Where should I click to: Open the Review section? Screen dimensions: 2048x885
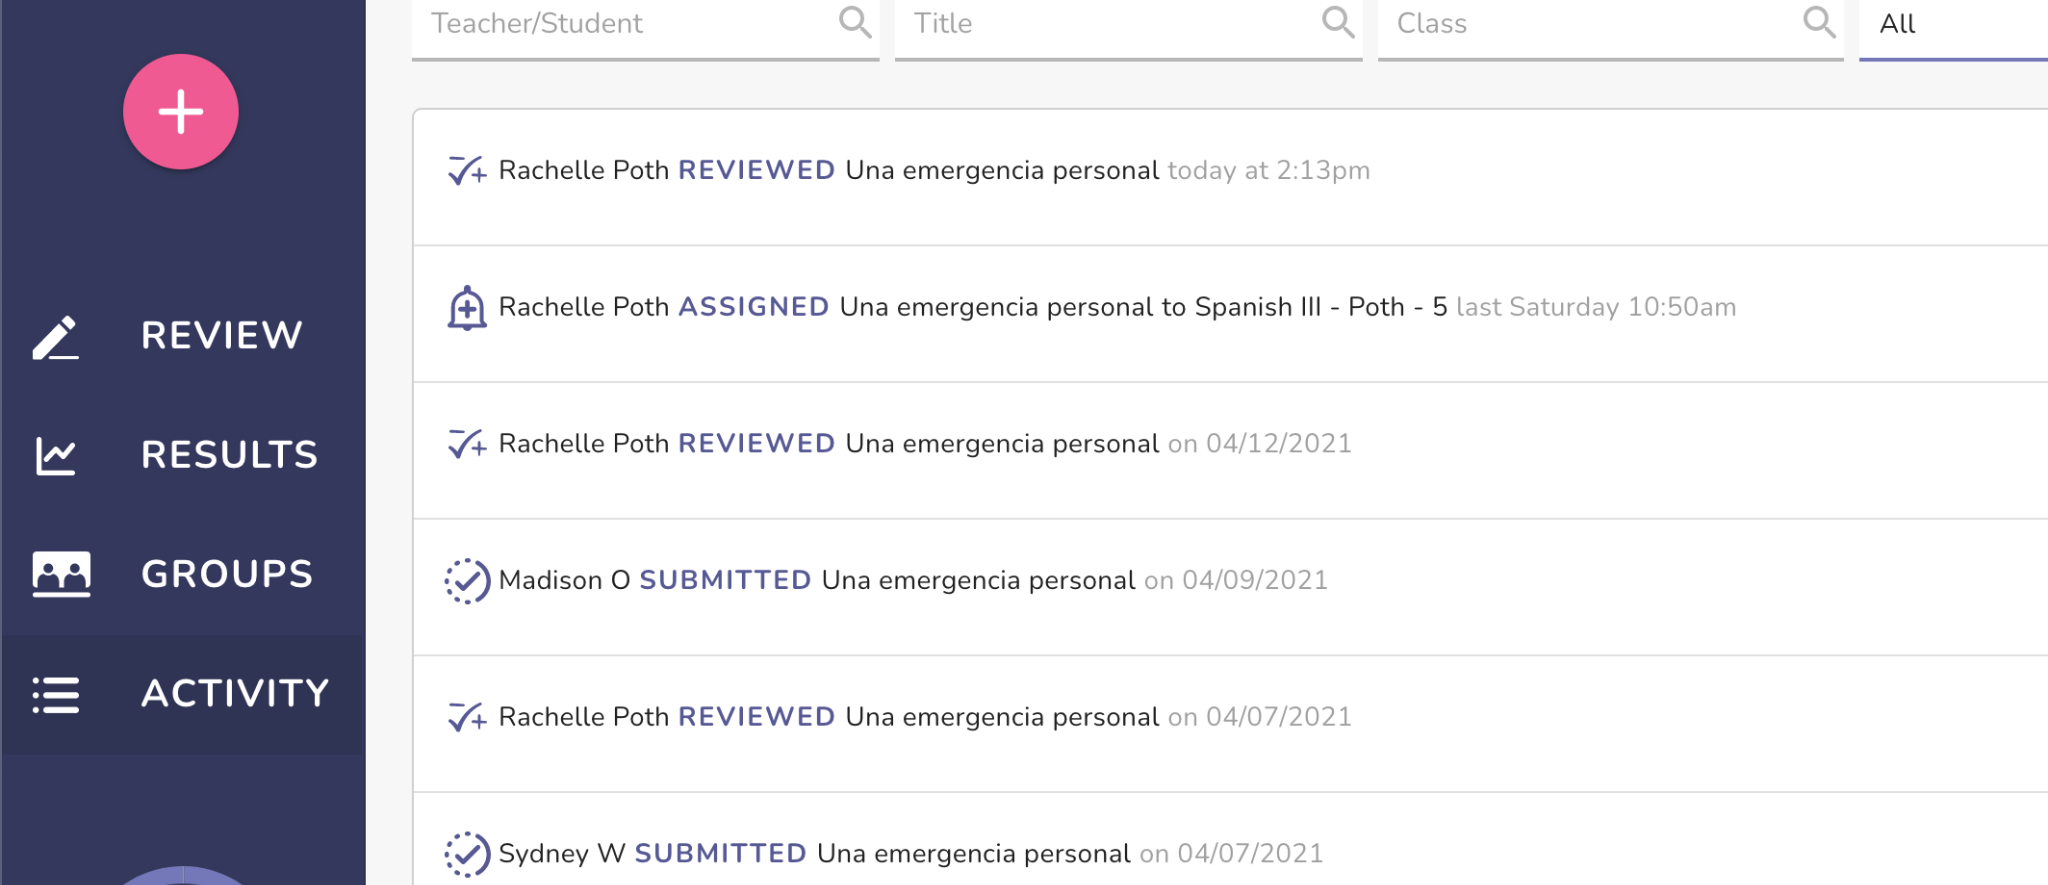221,336
